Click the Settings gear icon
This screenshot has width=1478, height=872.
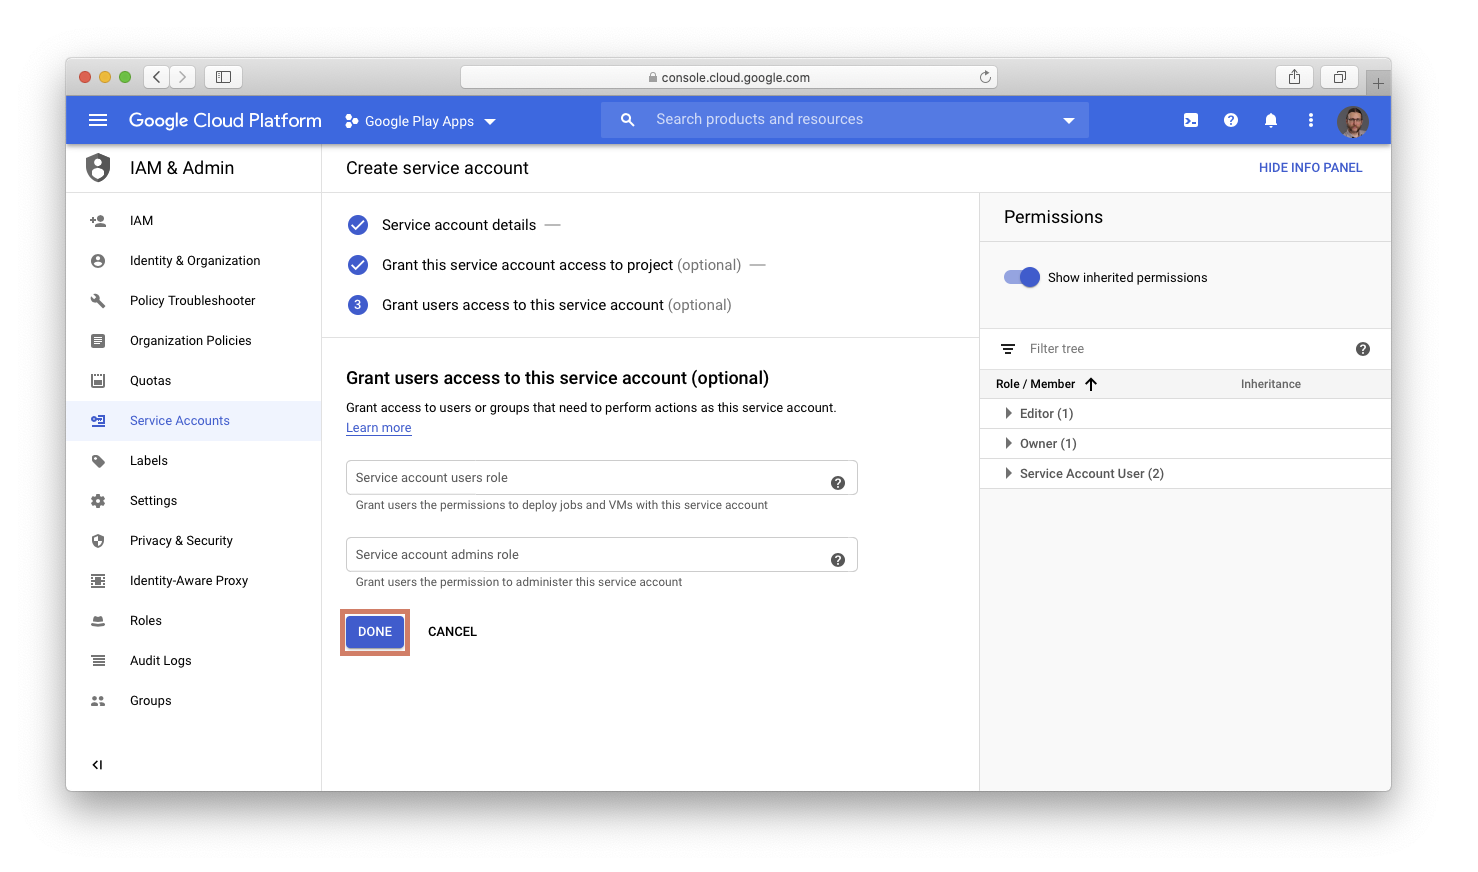click(98, 501)
